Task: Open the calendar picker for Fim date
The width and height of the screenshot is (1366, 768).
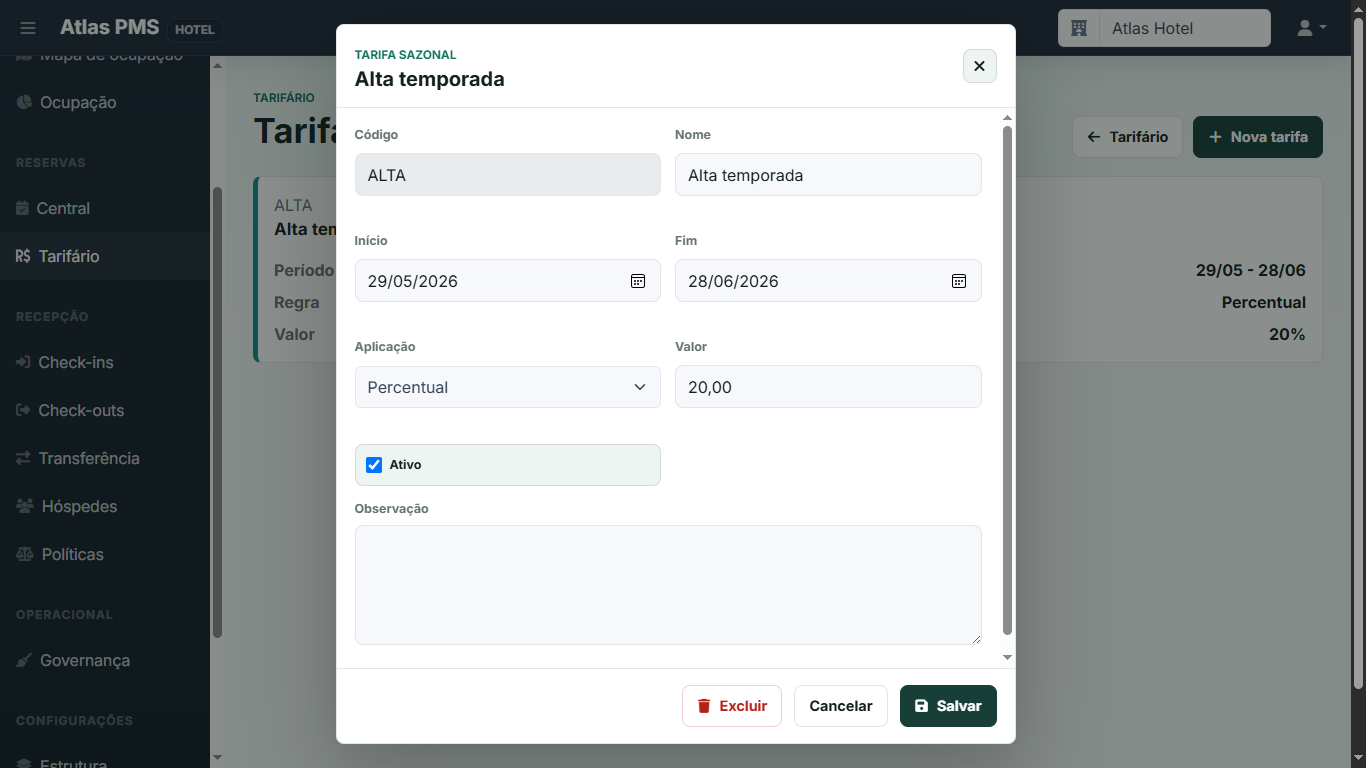Action: 958,281
